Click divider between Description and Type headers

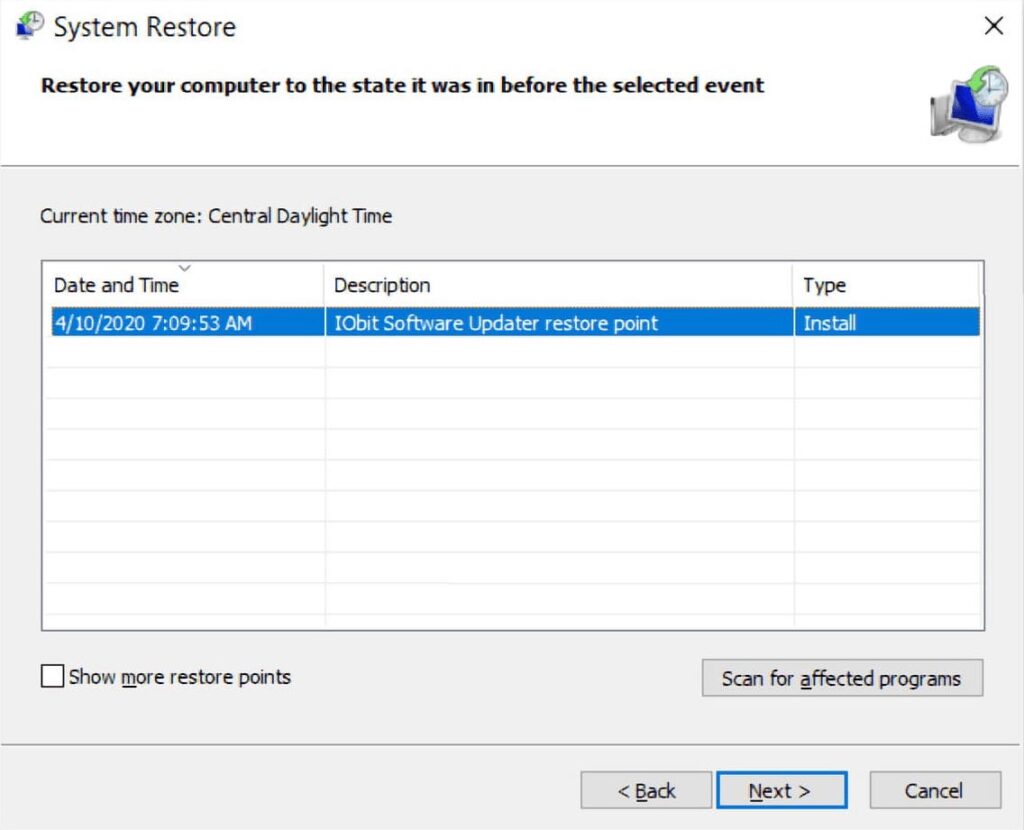pos(793,285)
